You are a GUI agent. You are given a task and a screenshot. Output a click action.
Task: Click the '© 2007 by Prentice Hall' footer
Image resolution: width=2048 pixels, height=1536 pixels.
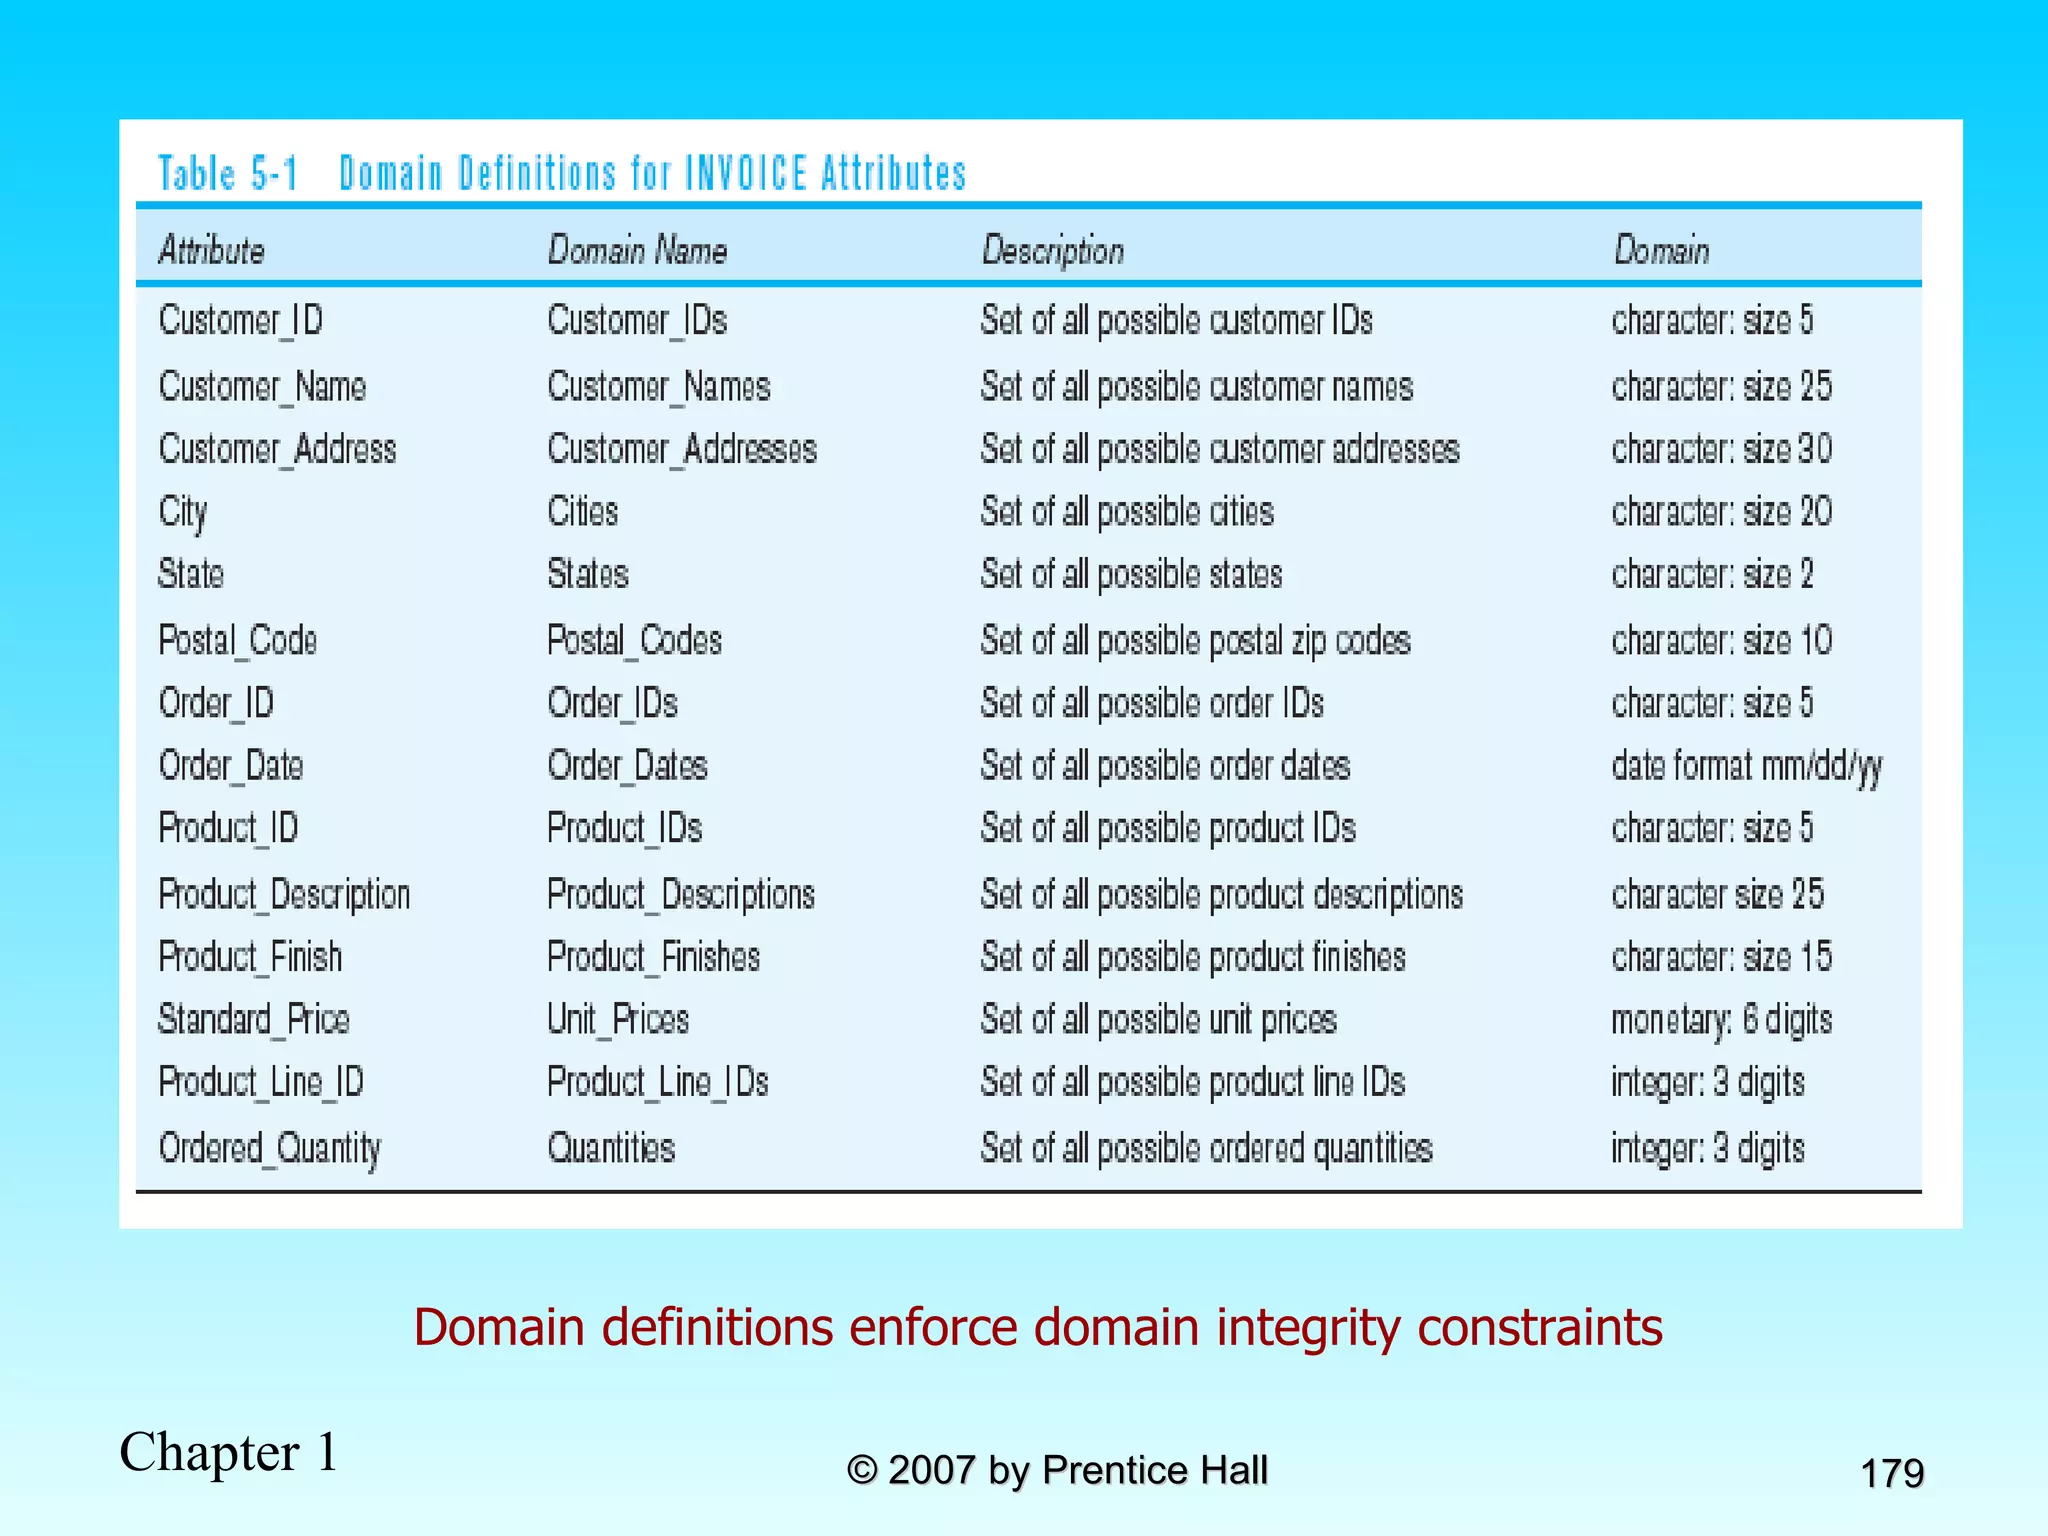[x=1057, y=1471]
